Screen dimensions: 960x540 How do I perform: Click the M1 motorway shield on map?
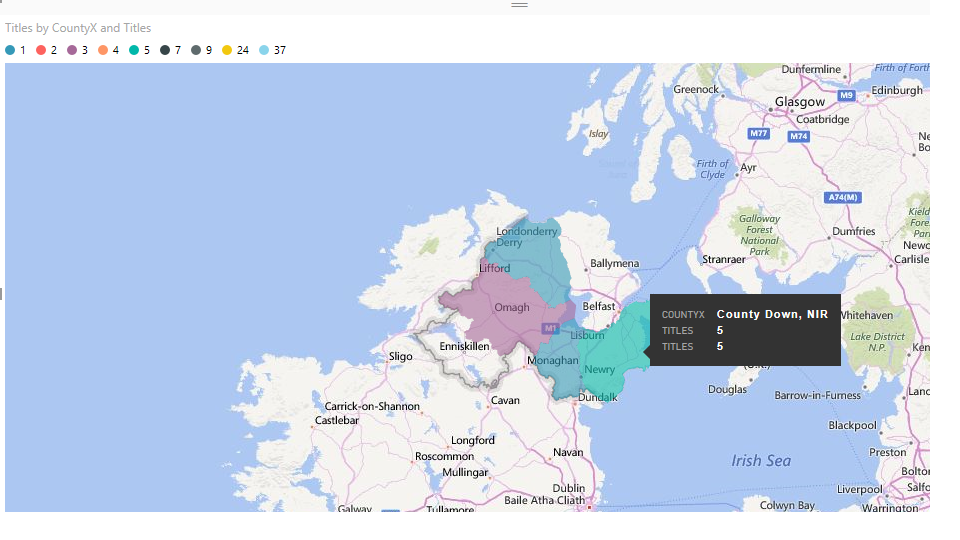[x=550, y=329]
